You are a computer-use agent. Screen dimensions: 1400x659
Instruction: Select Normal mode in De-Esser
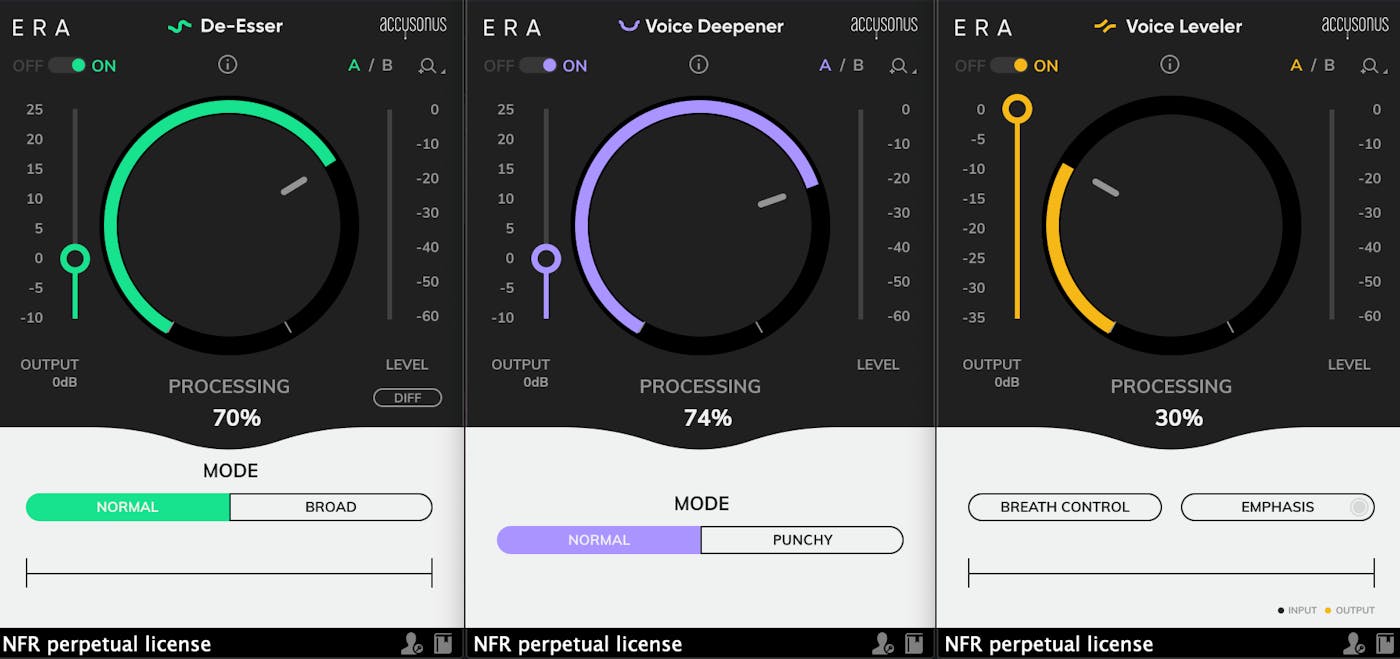pyautogui.click(x=128, y=507)
